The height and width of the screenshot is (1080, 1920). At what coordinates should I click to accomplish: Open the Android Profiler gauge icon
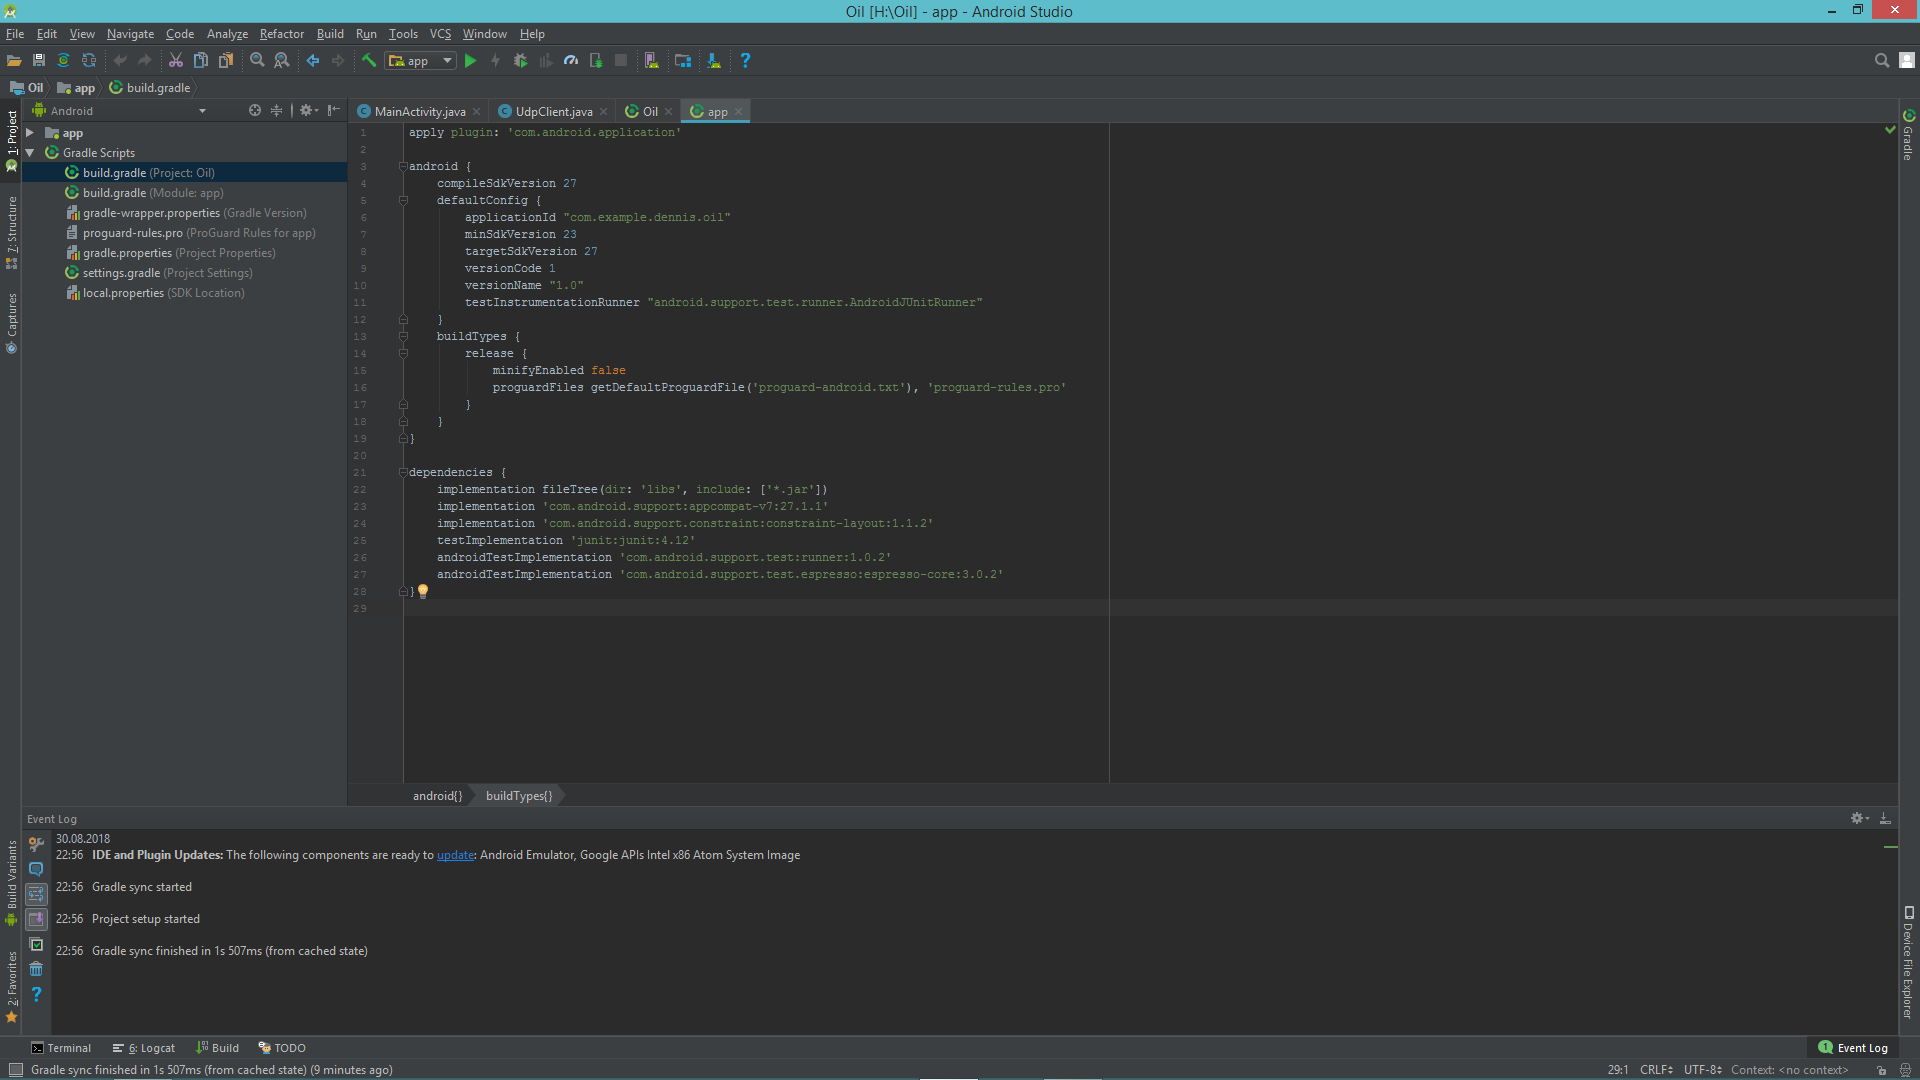point(571,61)
